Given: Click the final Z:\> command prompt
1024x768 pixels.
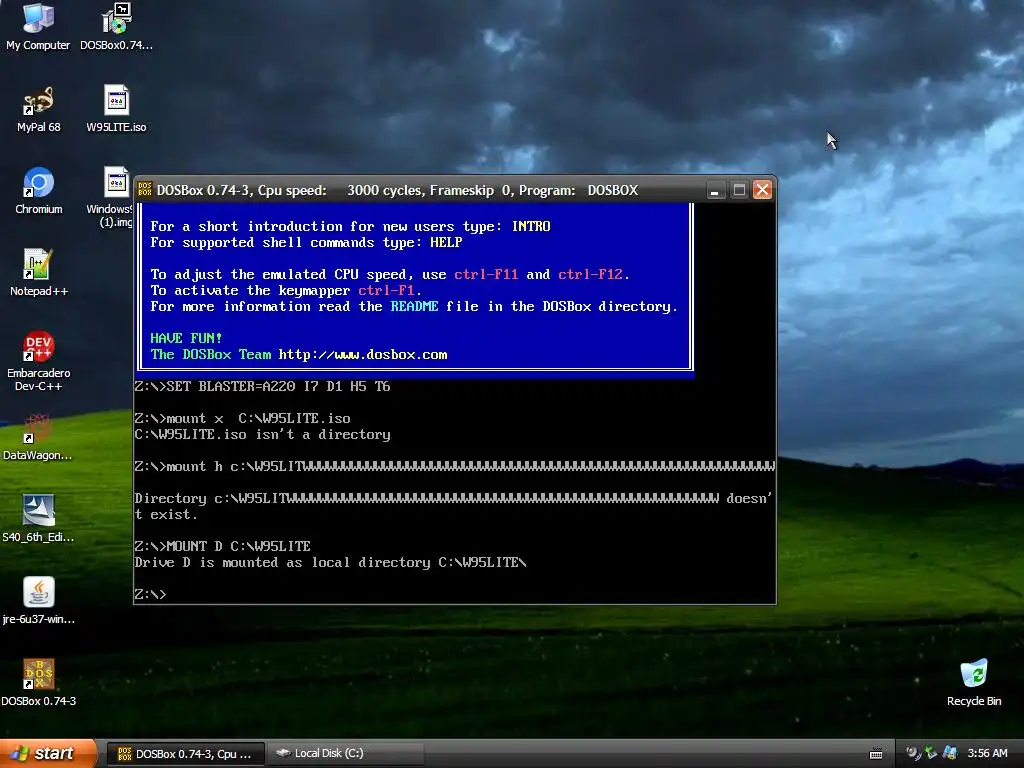Looking at the screenshot, I should tap(150, 594).
